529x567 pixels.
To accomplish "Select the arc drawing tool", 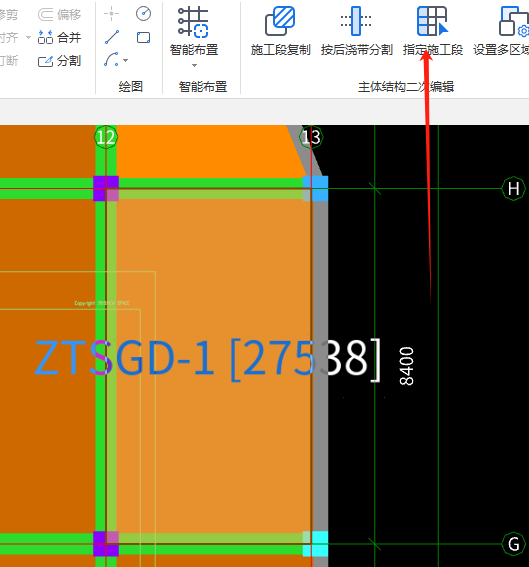I will 111,59.
